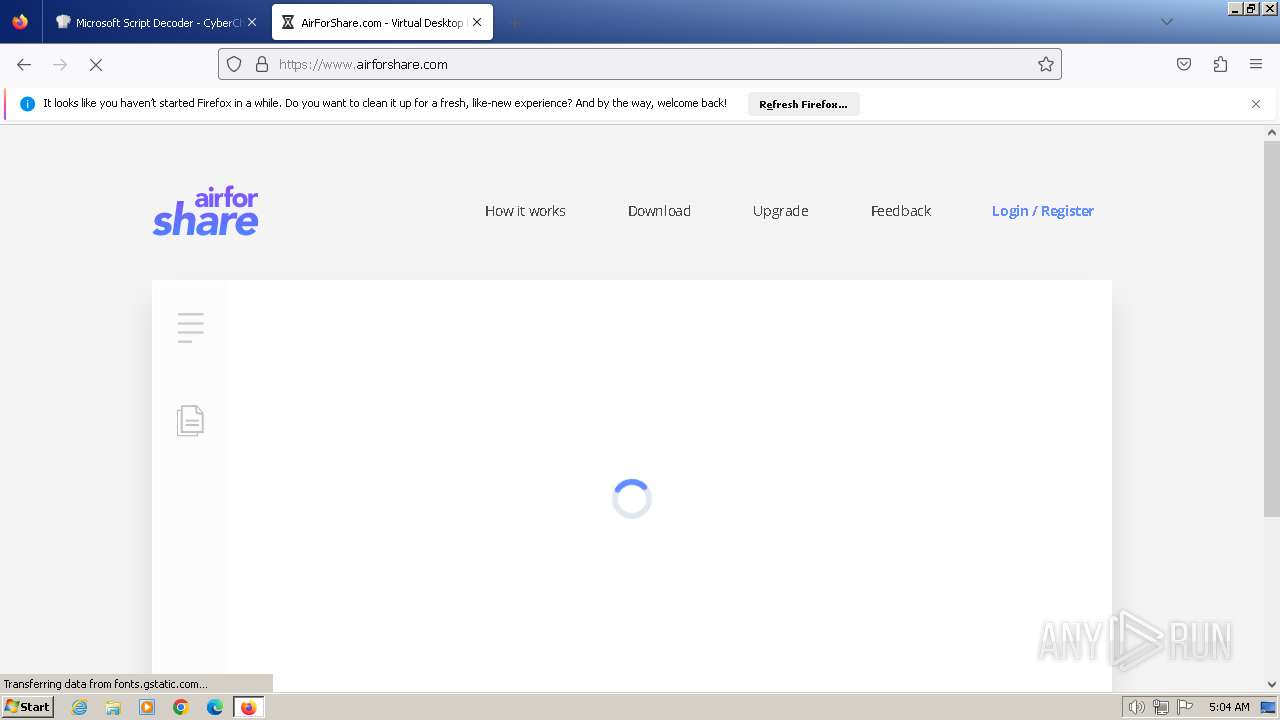Open the media player taskbar icon
This screenshot has height=720, width=1280.
(x=147, y=707)
